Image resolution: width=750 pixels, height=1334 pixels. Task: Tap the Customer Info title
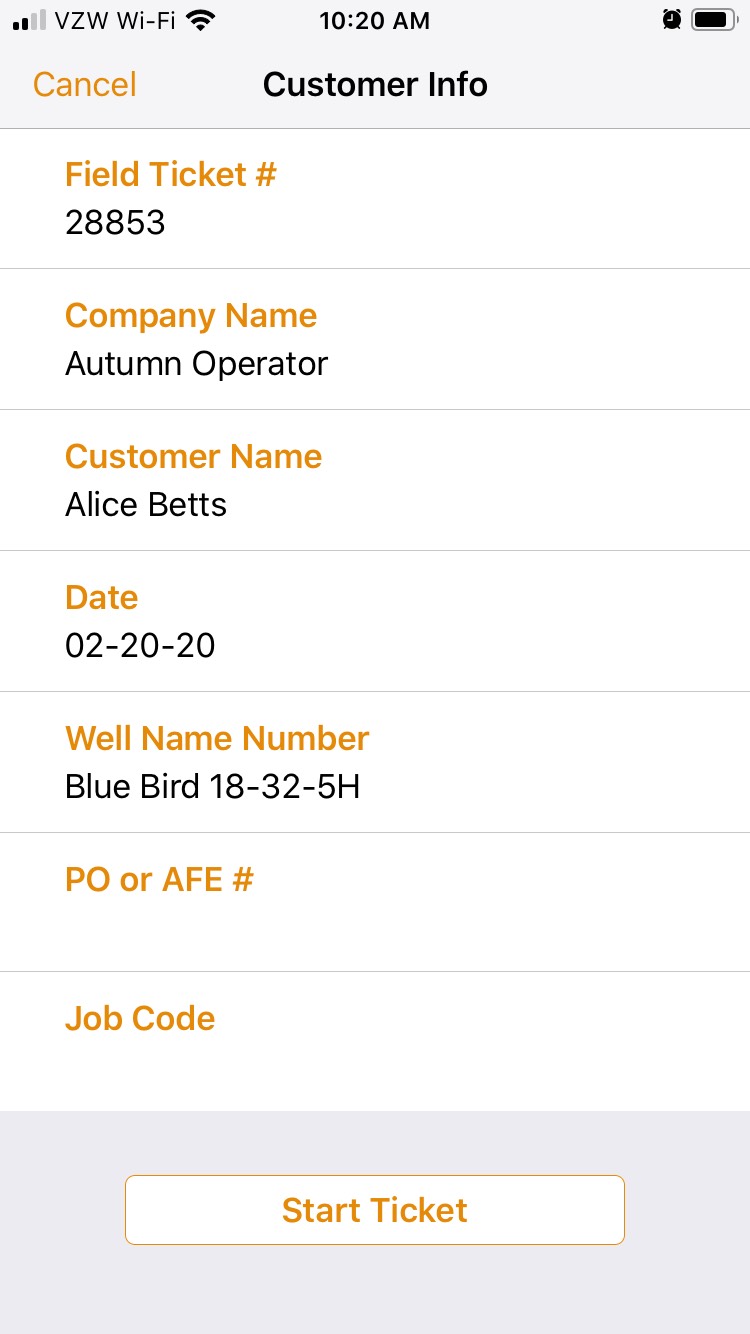375,85
